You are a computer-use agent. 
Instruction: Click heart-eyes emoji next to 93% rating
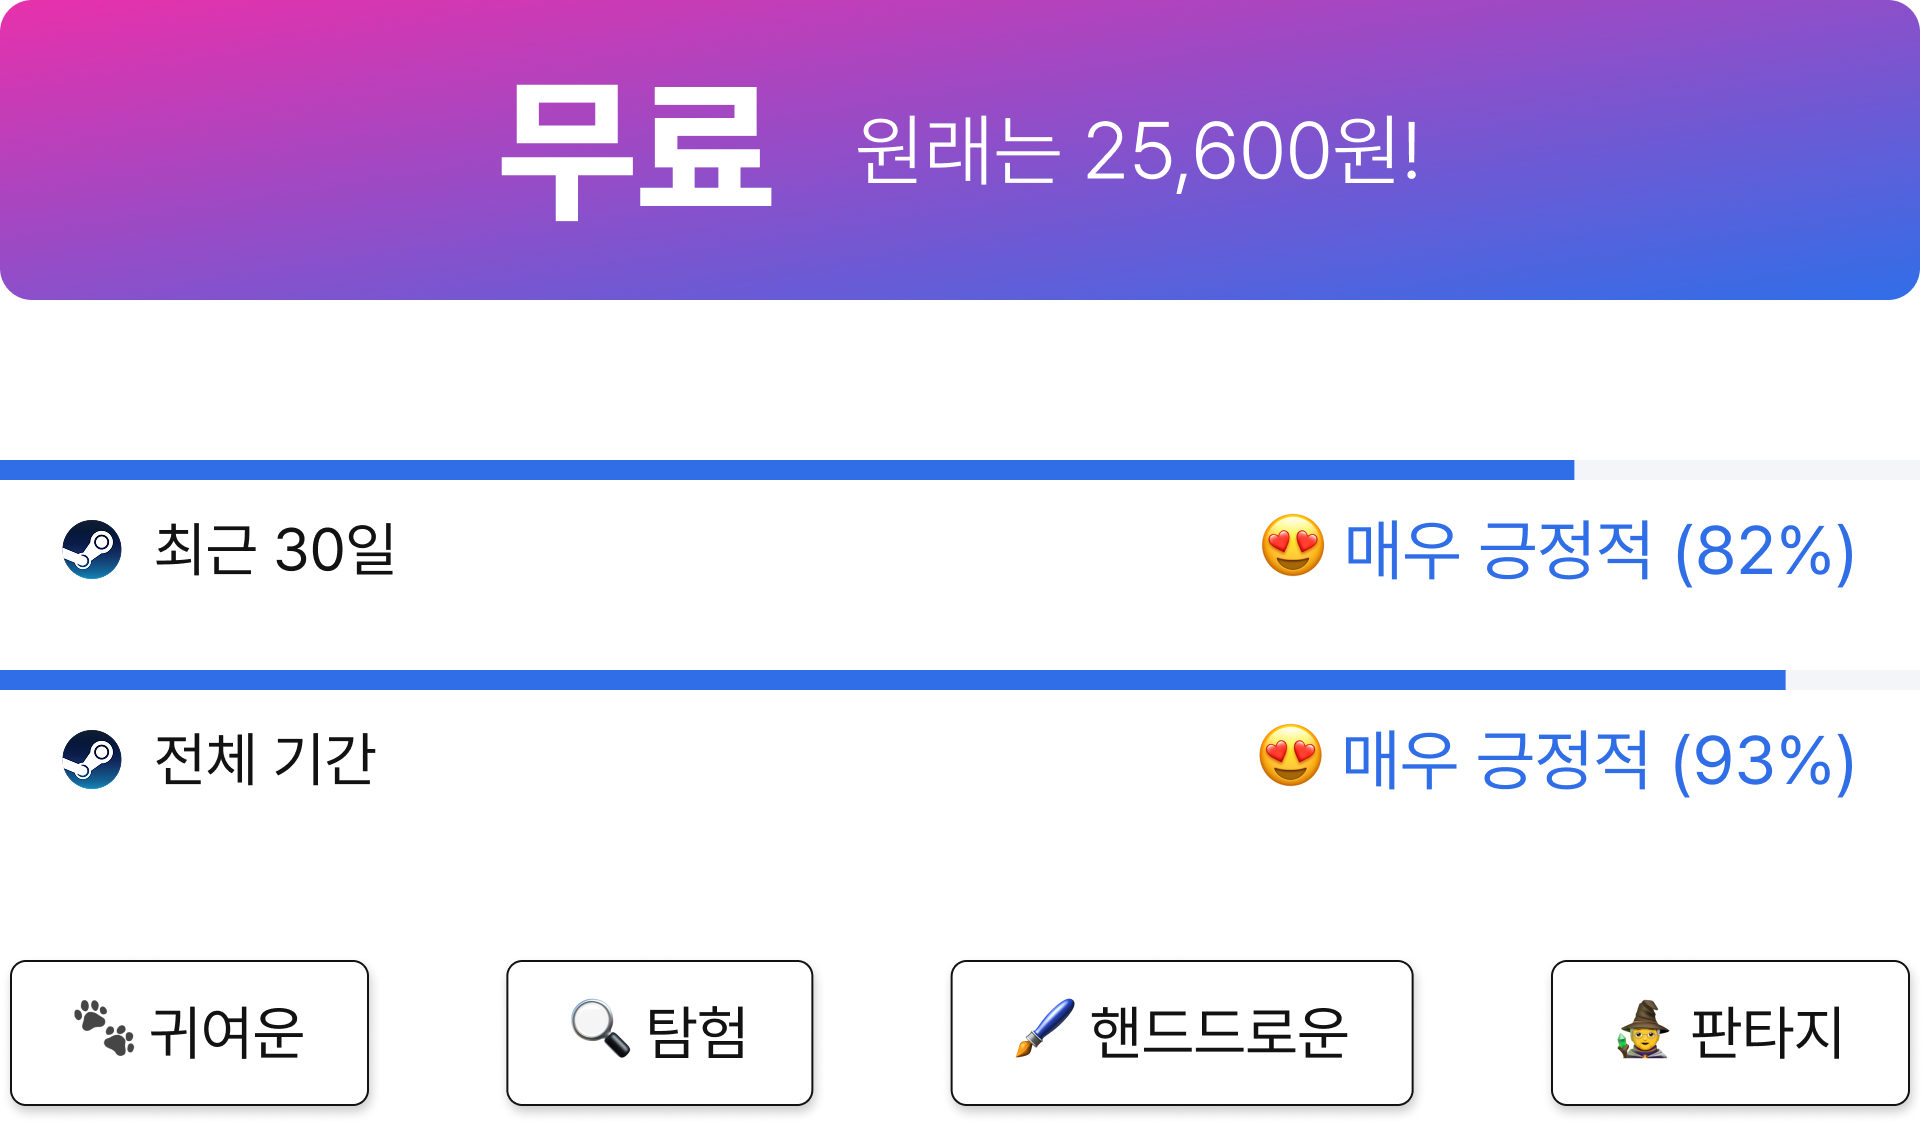(1290, 756)
